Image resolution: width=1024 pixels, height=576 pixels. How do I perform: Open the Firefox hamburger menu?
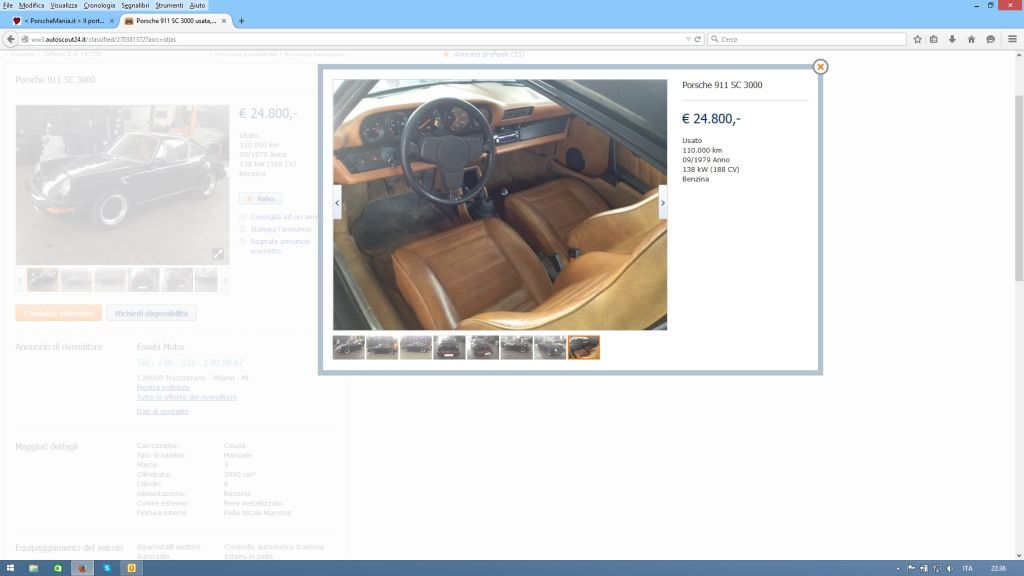coord(1012,39)
